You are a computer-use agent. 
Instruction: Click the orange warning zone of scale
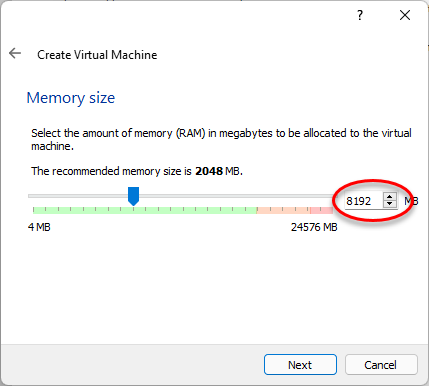[283, 210]
